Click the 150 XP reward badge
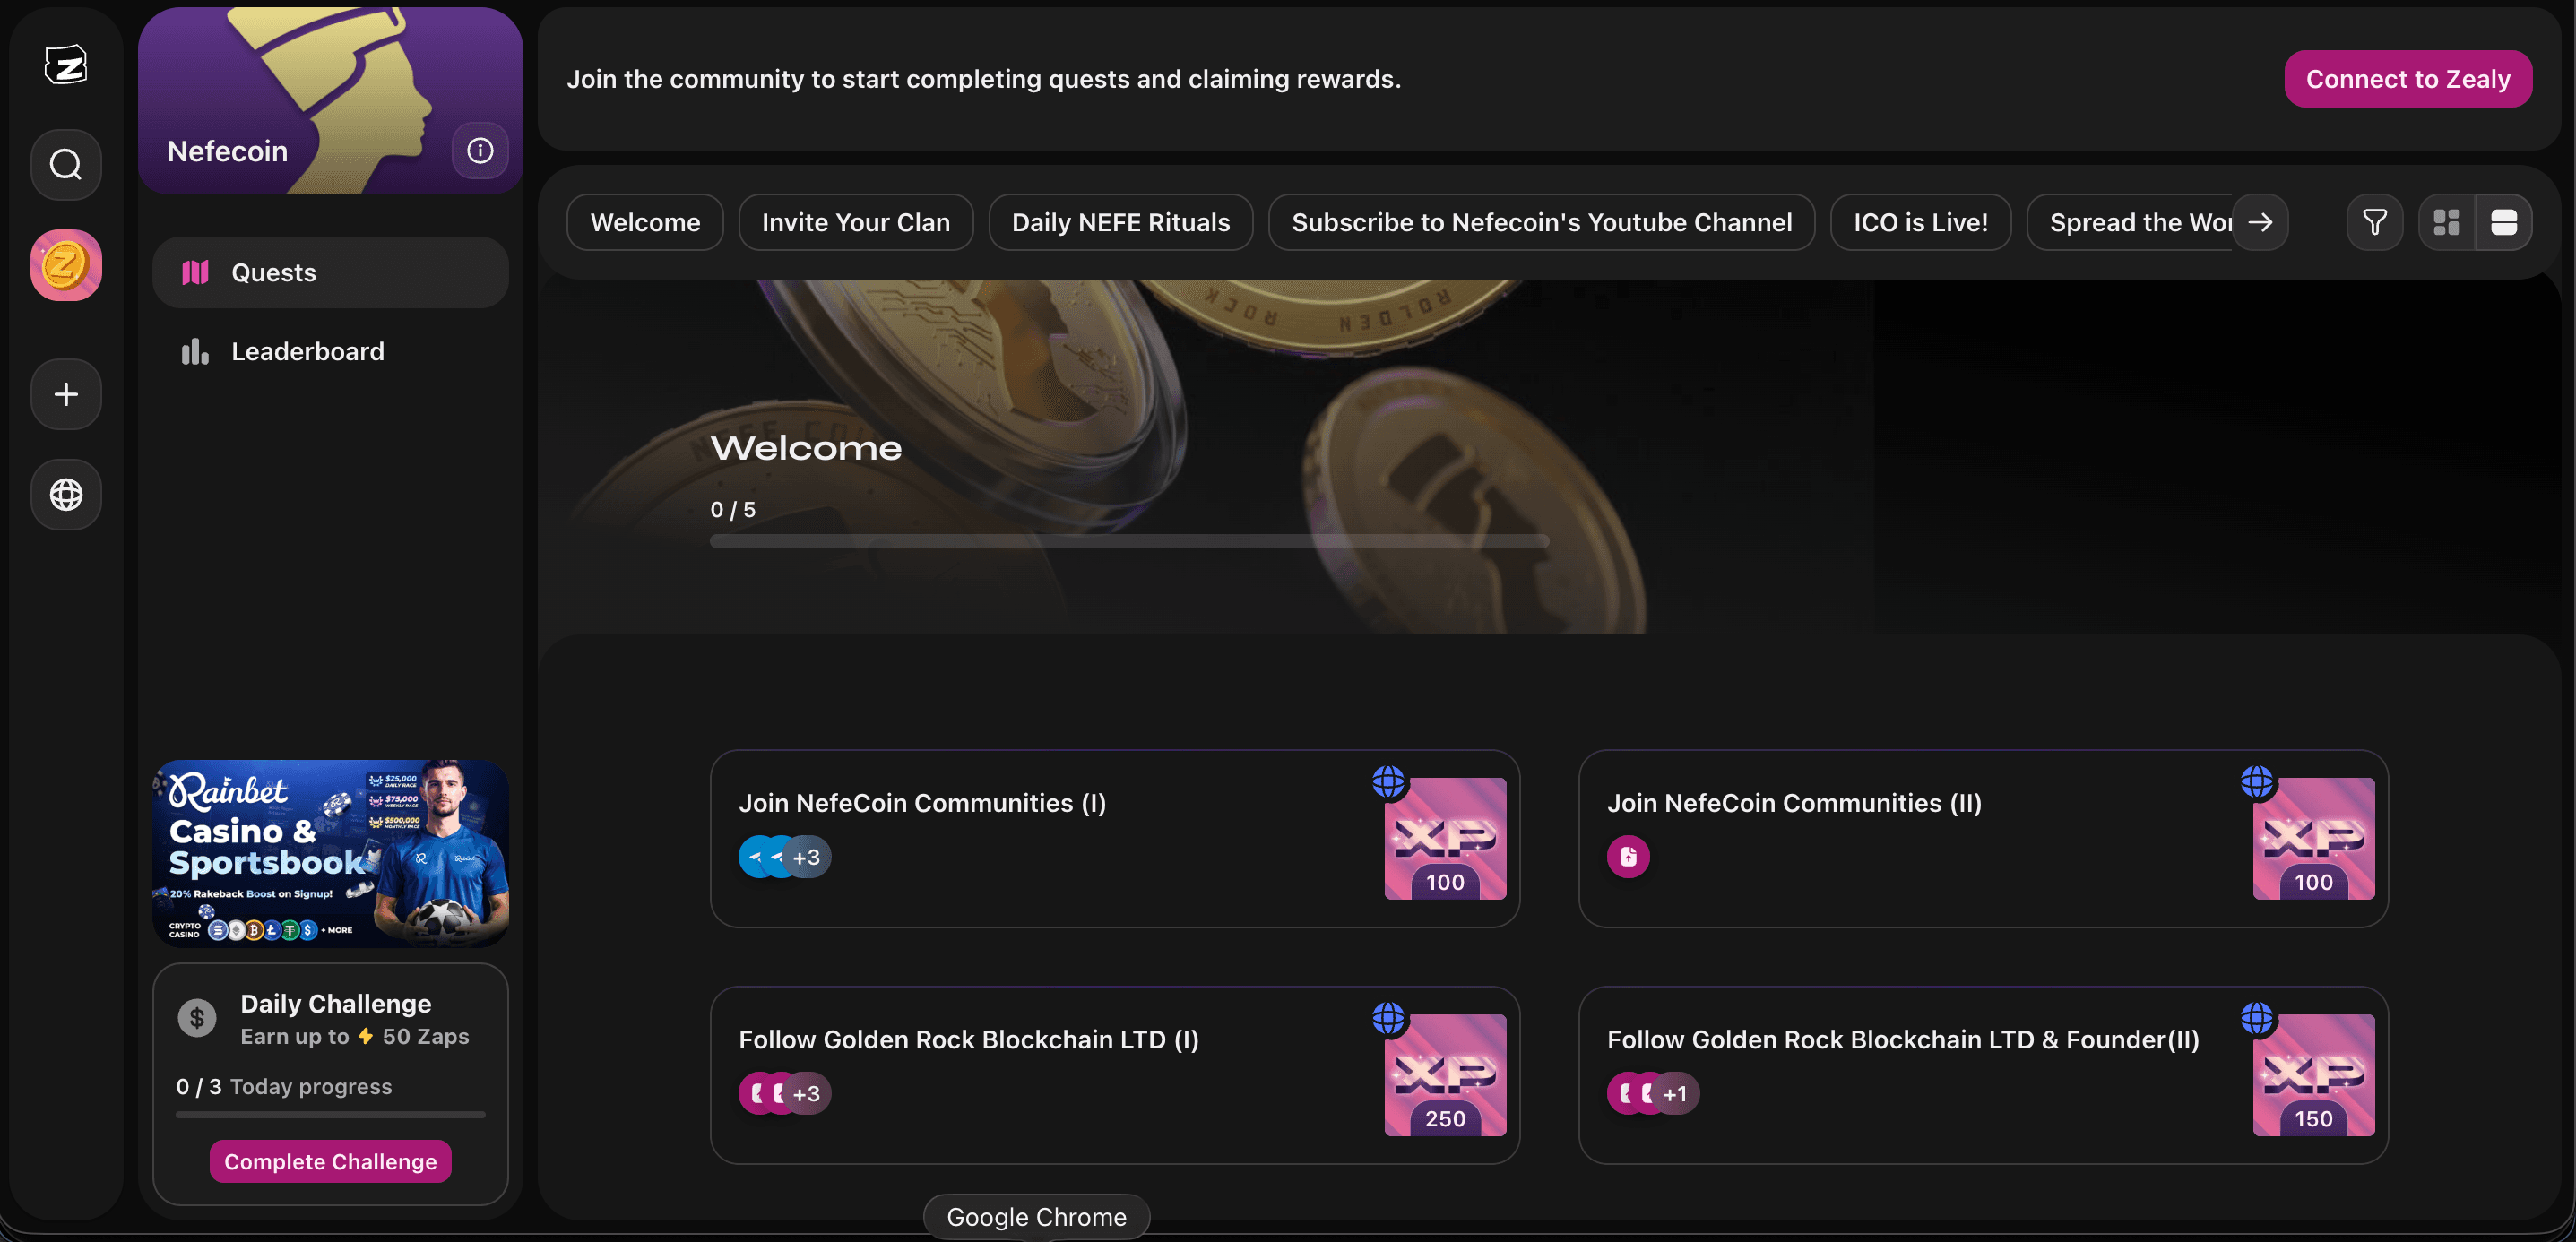 pos(2313,1076)
